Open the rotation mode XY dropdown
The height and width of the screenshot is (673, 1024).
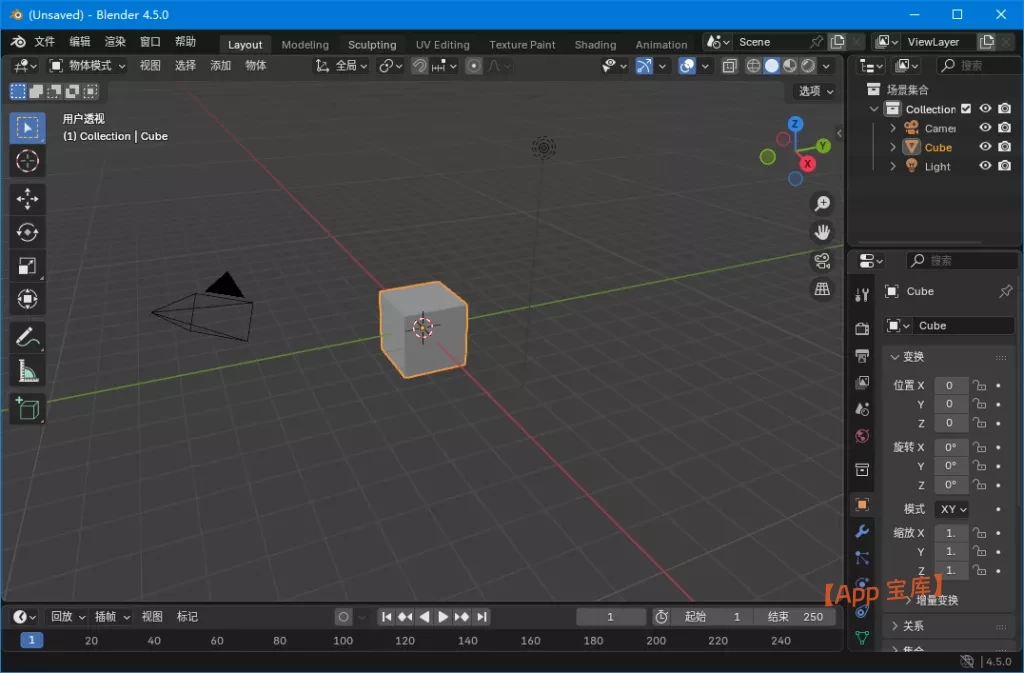pyautogui.click(x=951, y=509)
